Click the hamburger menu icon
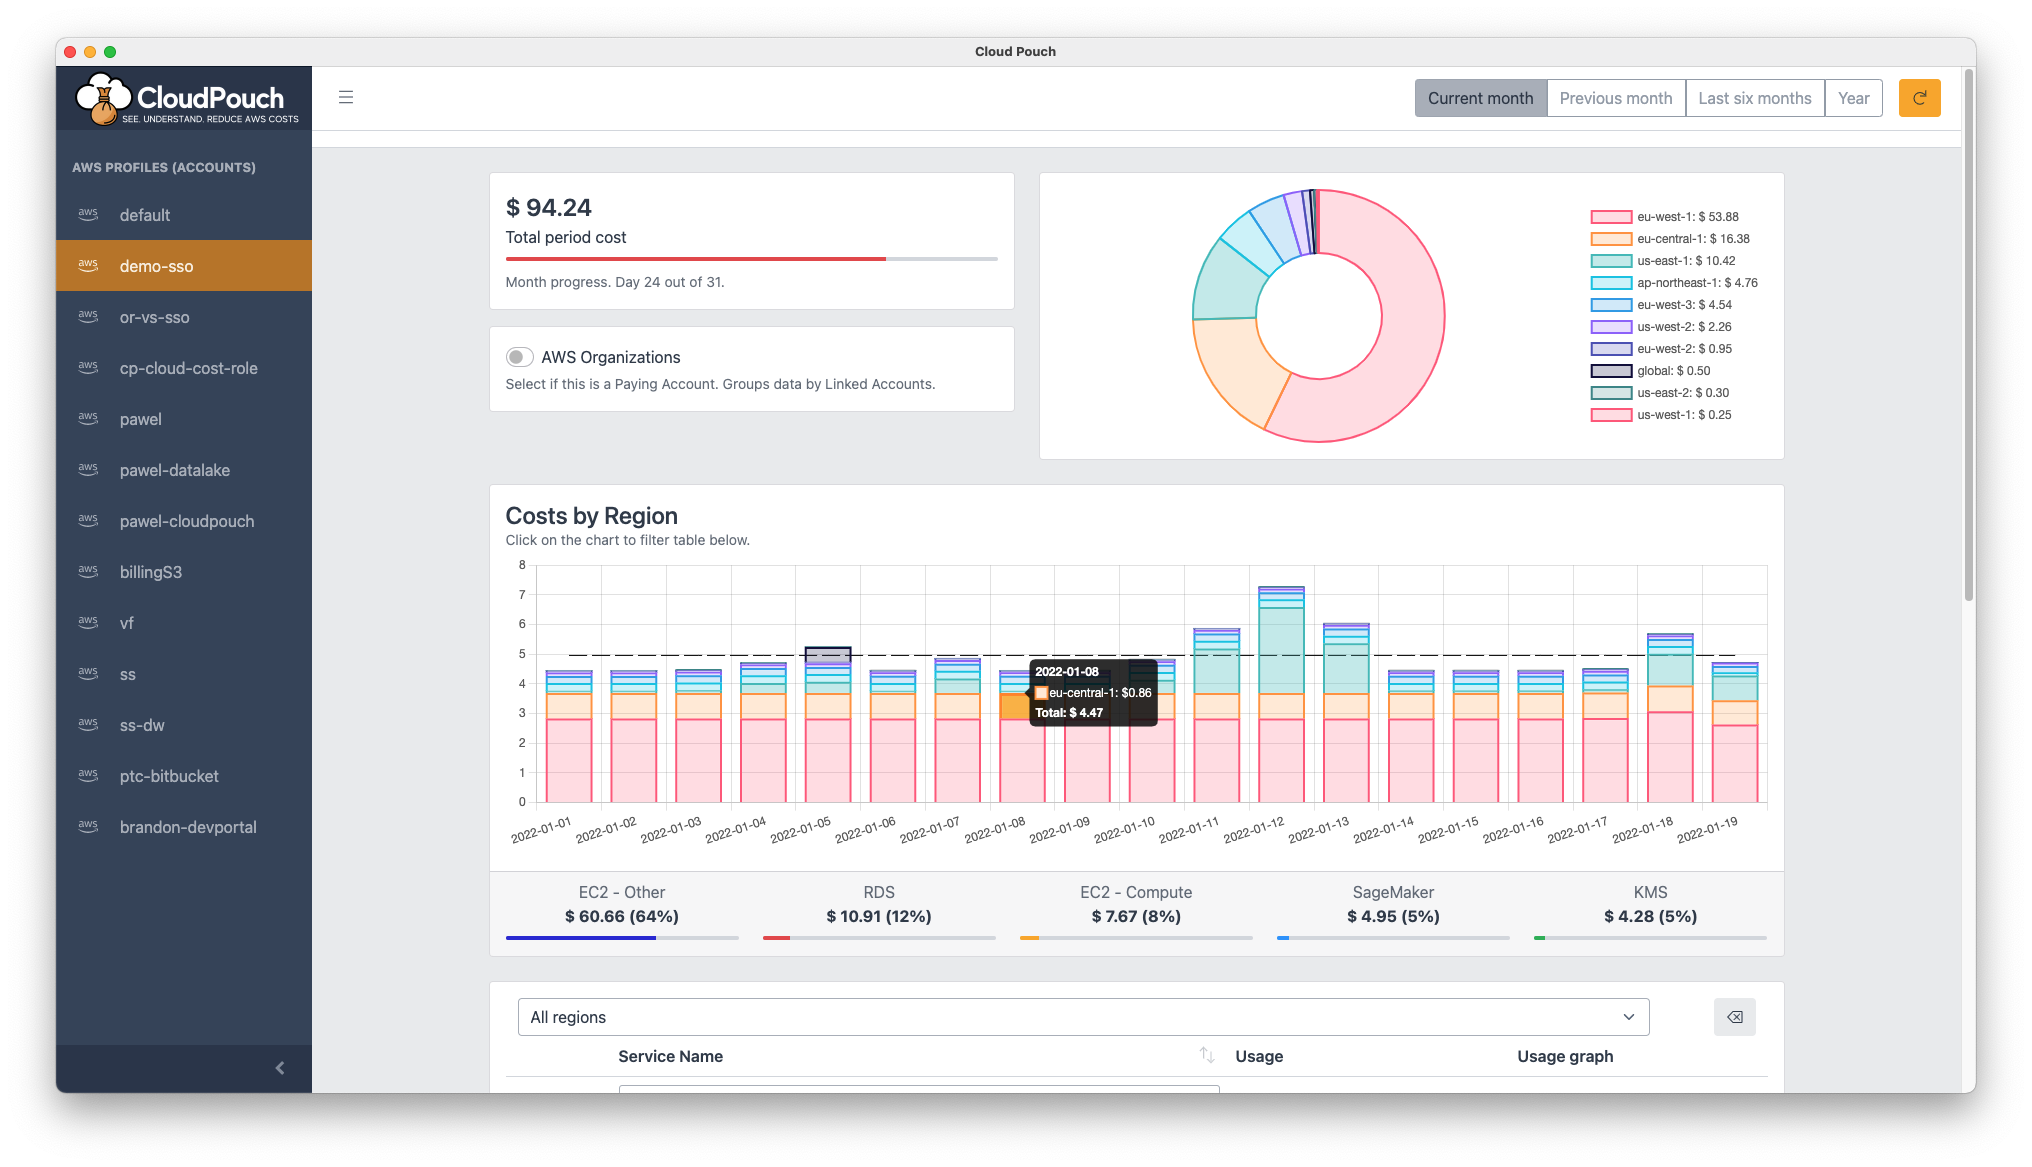2032x1167 pixels. pos(346,97)
